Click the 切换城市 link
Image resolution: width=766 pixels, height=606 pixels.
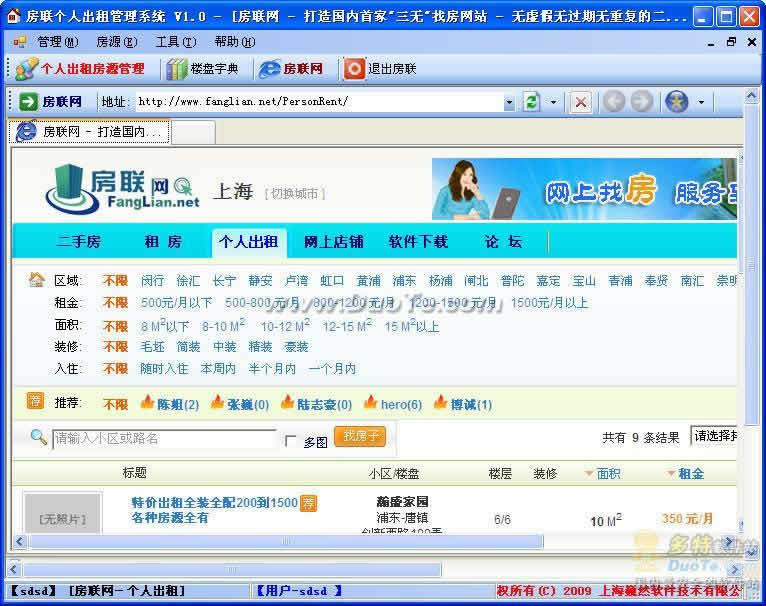295,194
